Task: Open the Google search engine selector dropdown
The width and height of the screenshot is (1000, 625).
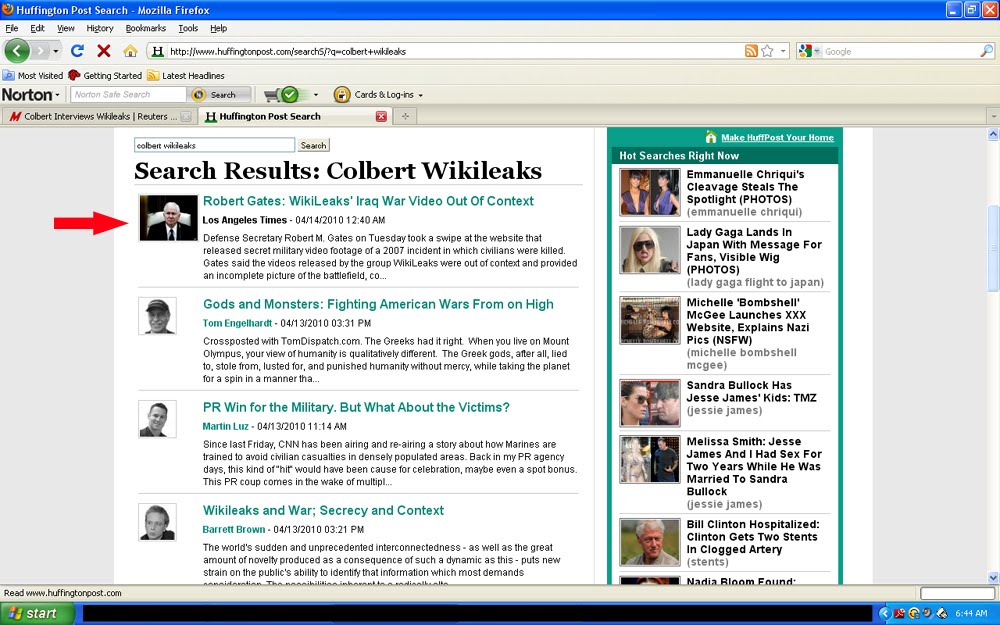Action: click(811, 51)
